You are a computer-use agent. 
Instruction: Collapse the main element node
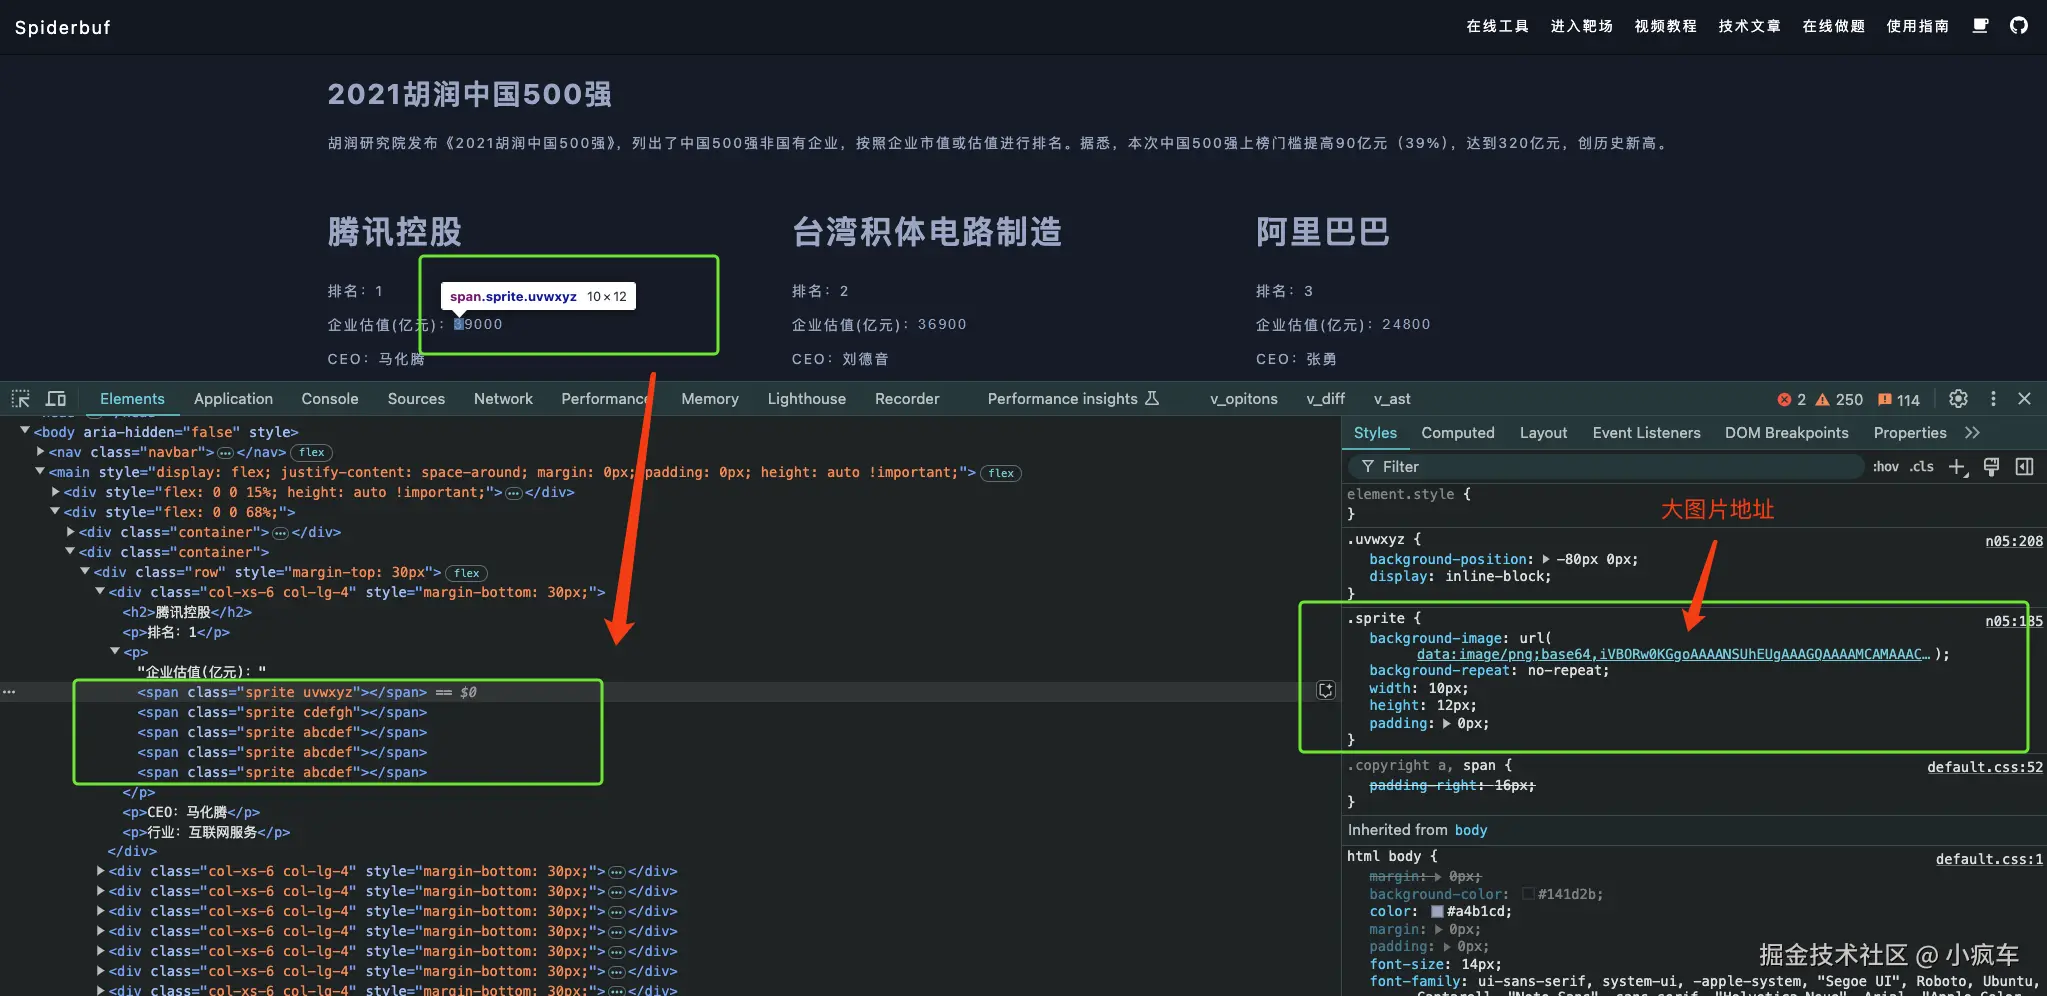click(40, 471)
